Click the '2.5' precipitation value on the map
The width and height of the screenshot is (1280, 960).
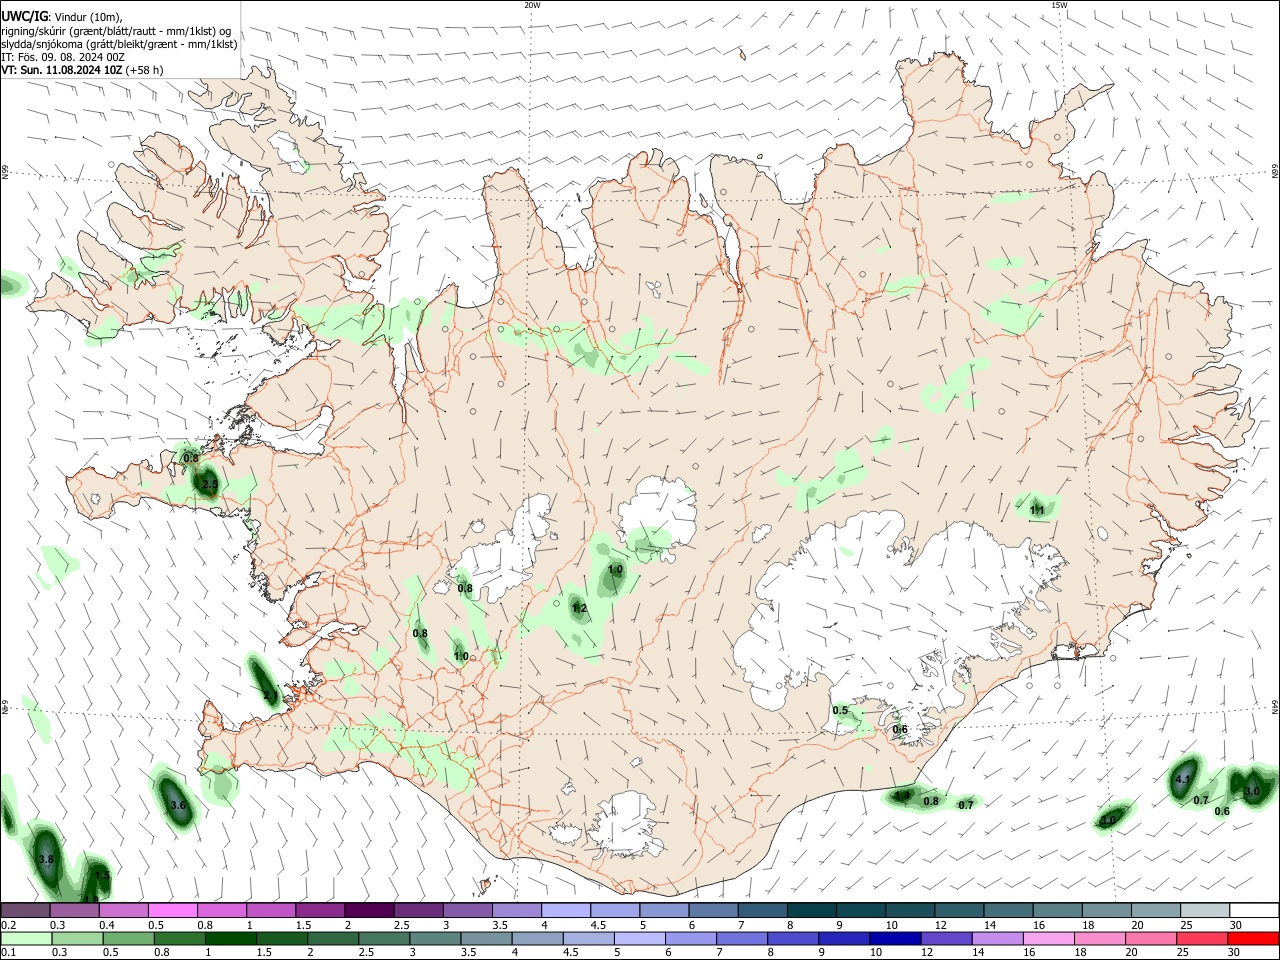tap(210, 484)
